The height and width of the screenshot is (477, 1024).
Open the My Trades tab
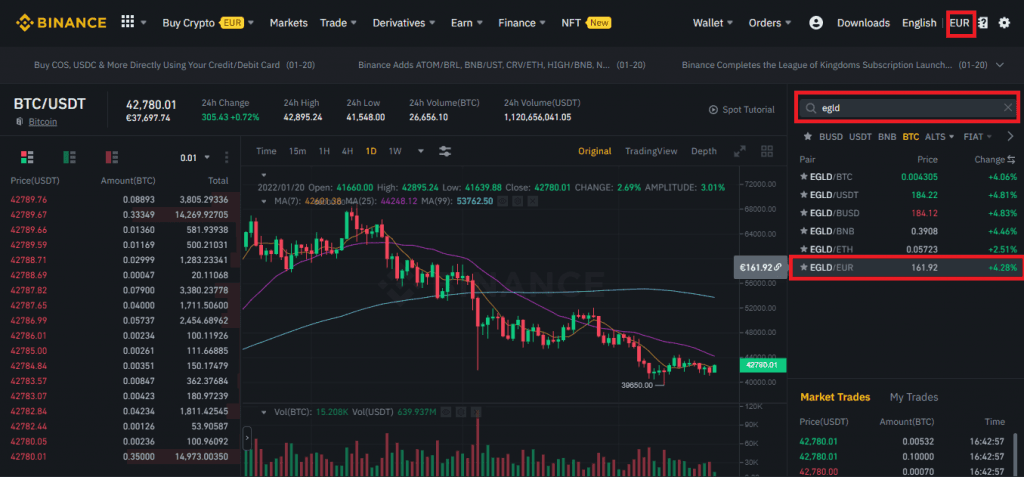(913, 397)
